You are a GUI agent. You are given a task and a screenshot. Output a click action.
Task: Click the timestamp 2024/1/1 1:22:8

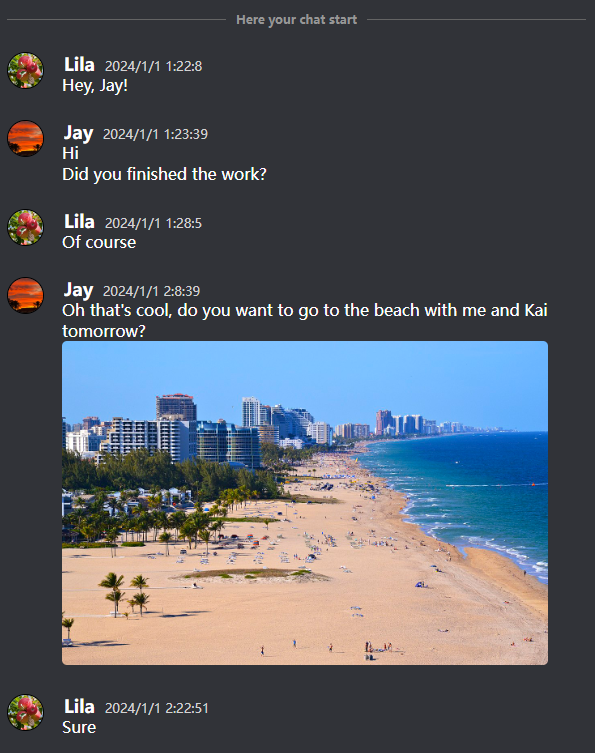tap(154, 66)
